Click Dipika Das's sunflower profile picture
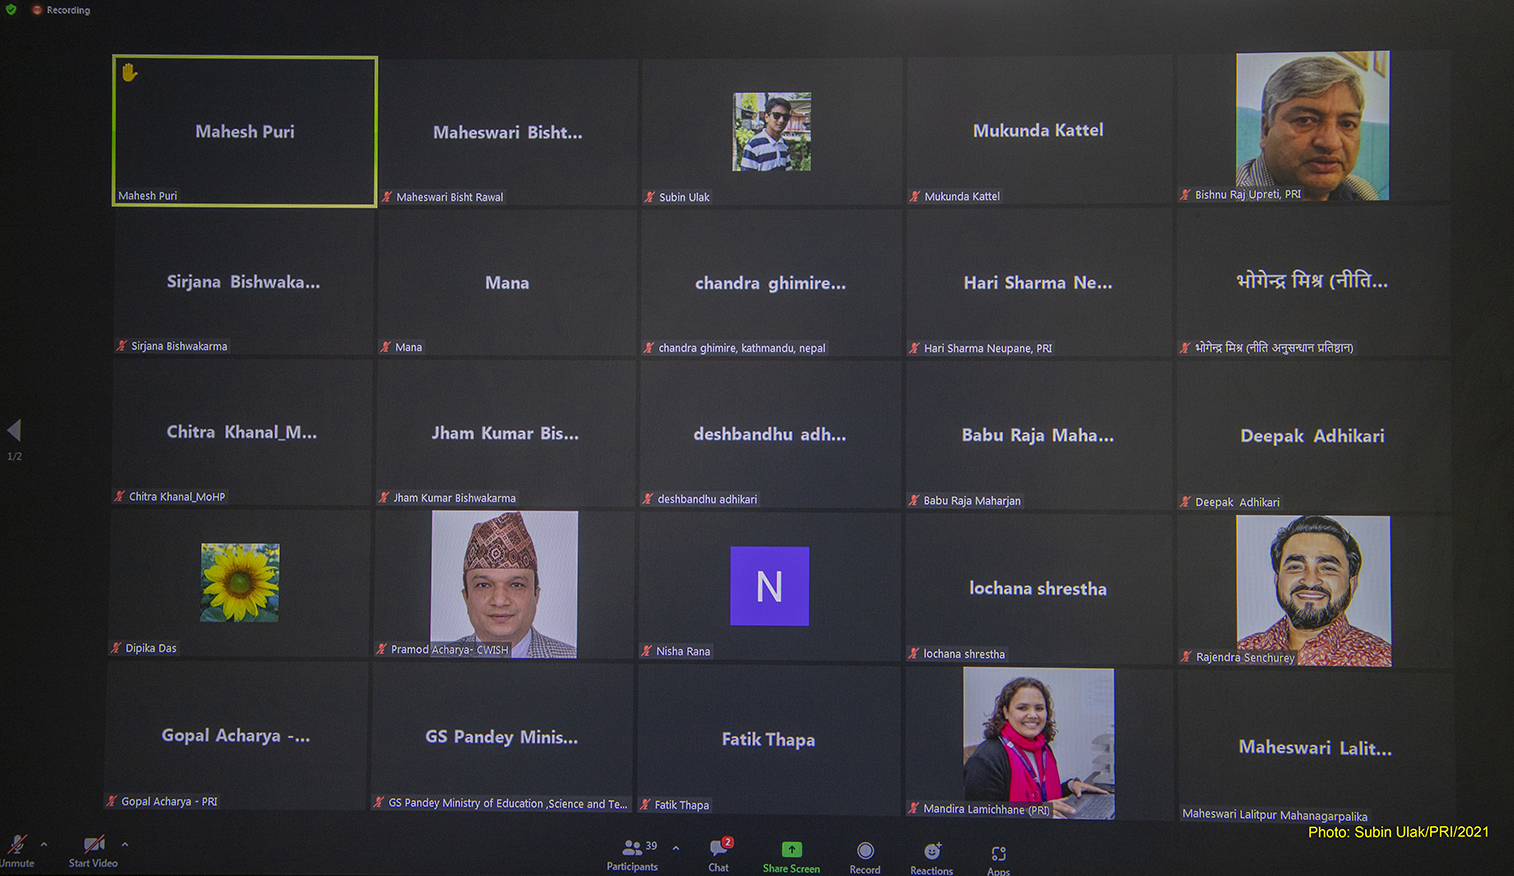Screen dimensions: 1514x876 pos(240,582)
